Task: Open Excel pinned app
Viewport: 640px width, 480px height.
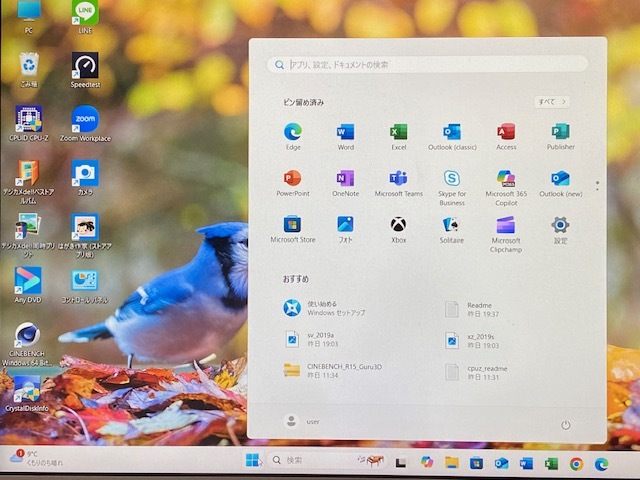Action: click(398, 136)
